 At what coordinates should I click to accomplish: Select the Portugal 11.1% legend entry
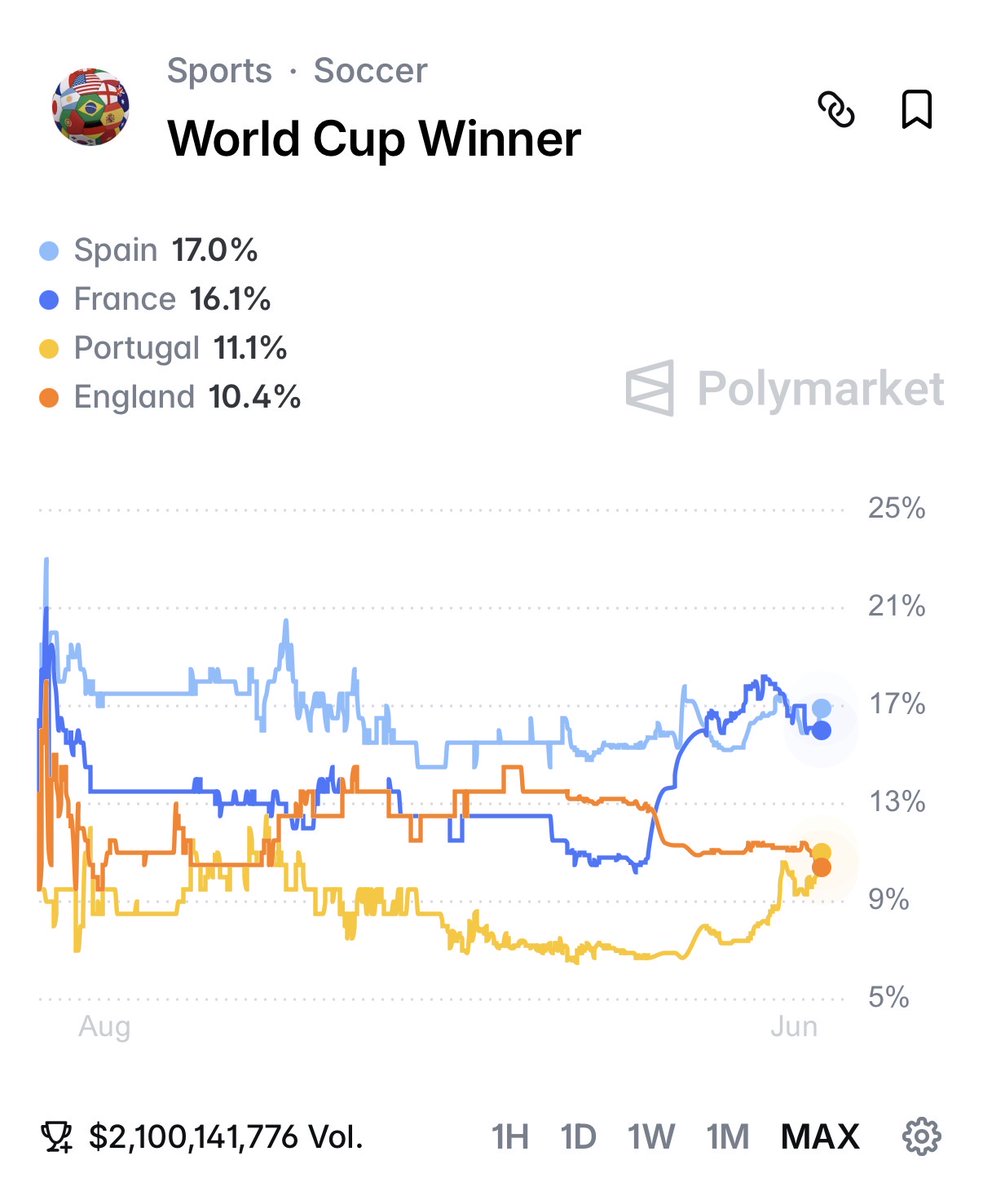[165, 348]
